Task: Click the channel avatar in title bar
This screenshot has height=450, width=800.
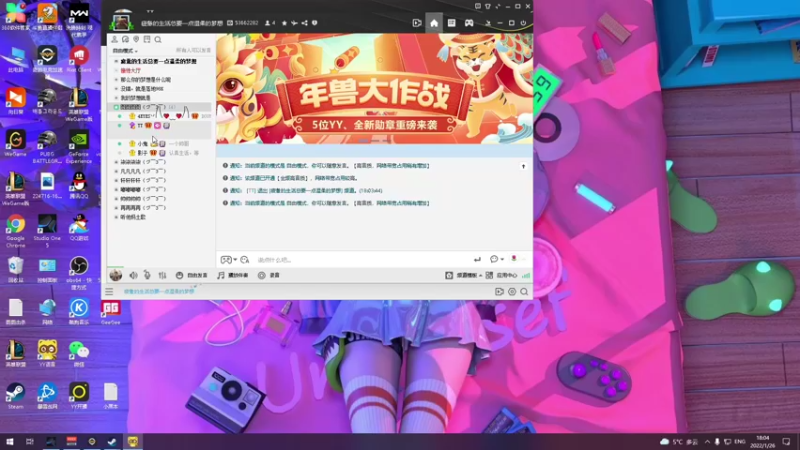Action: click(x=121, y=22)
